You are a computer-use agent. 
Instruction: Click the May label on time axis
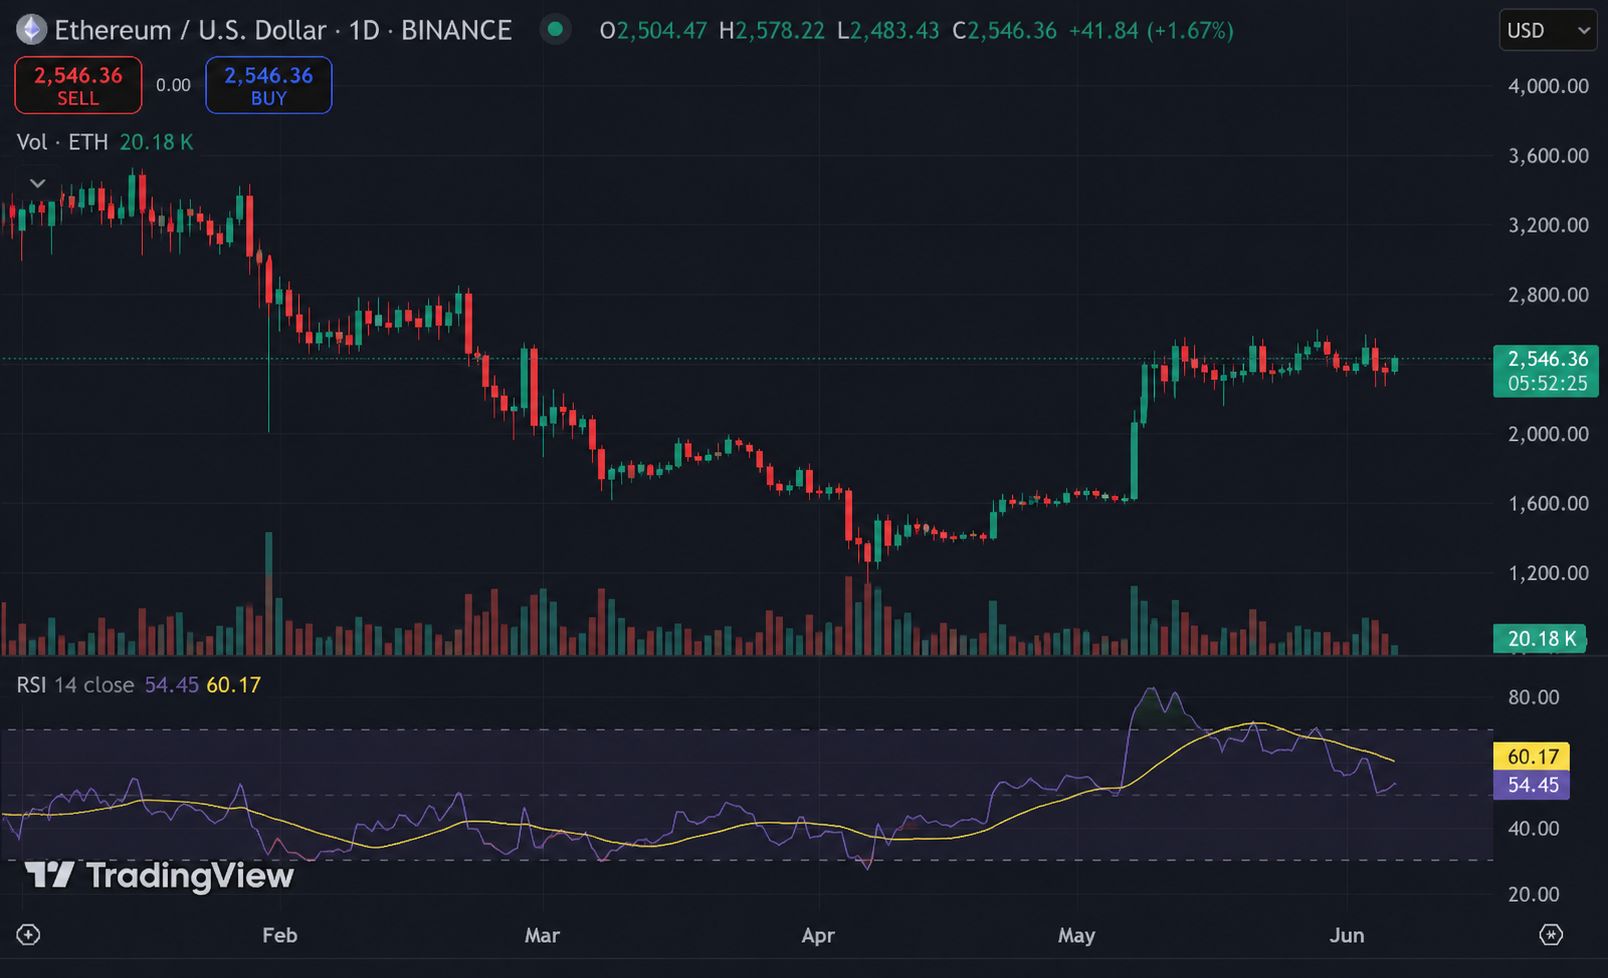[x=1077, y=935]
